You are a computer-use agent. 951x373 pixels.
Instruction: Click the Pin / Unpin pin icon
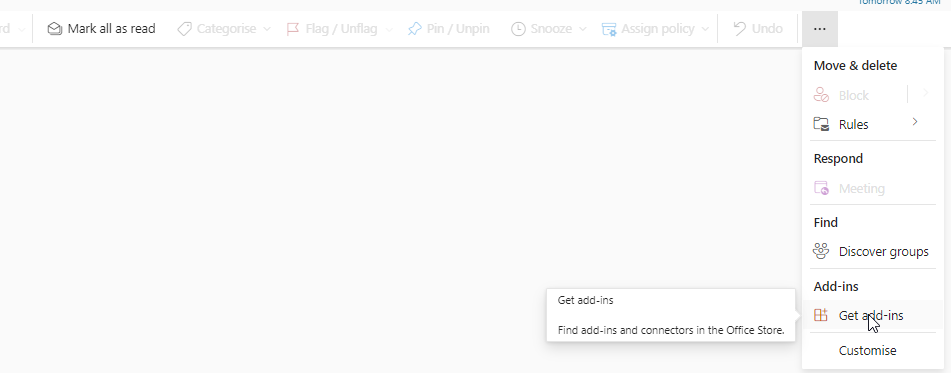tap(415, 29)
